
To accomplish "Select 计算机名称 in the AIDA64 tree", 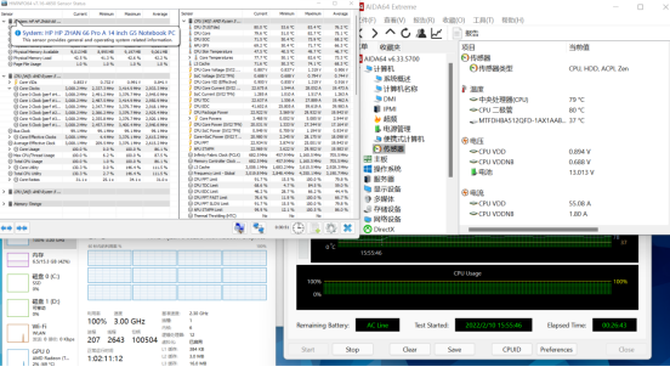I will coord(396,89).
